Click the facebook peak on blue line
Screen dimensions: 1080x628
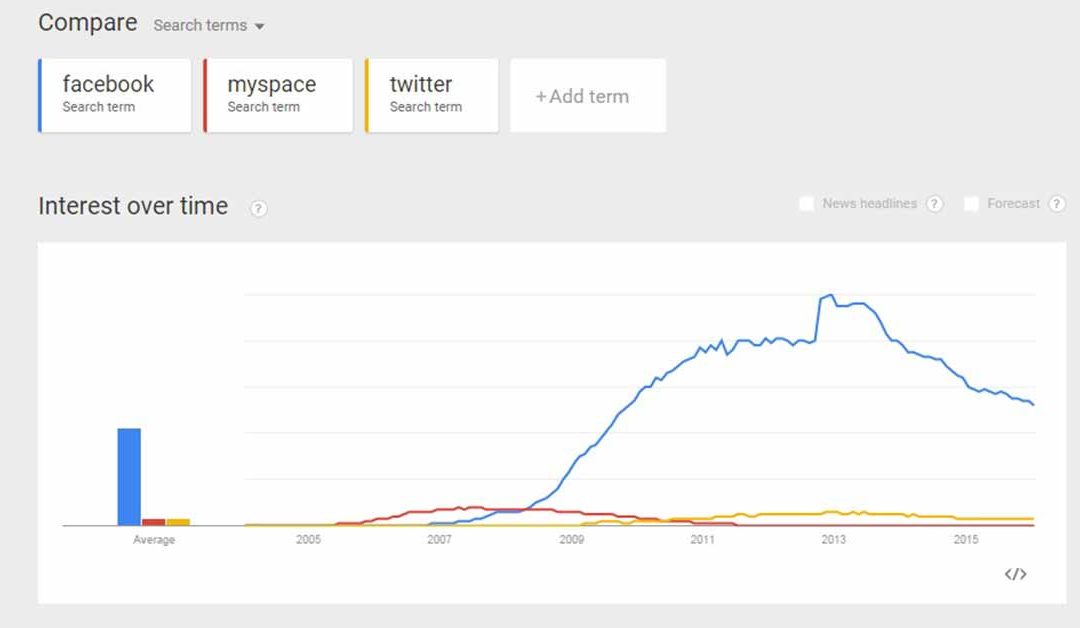coord(831,295)
